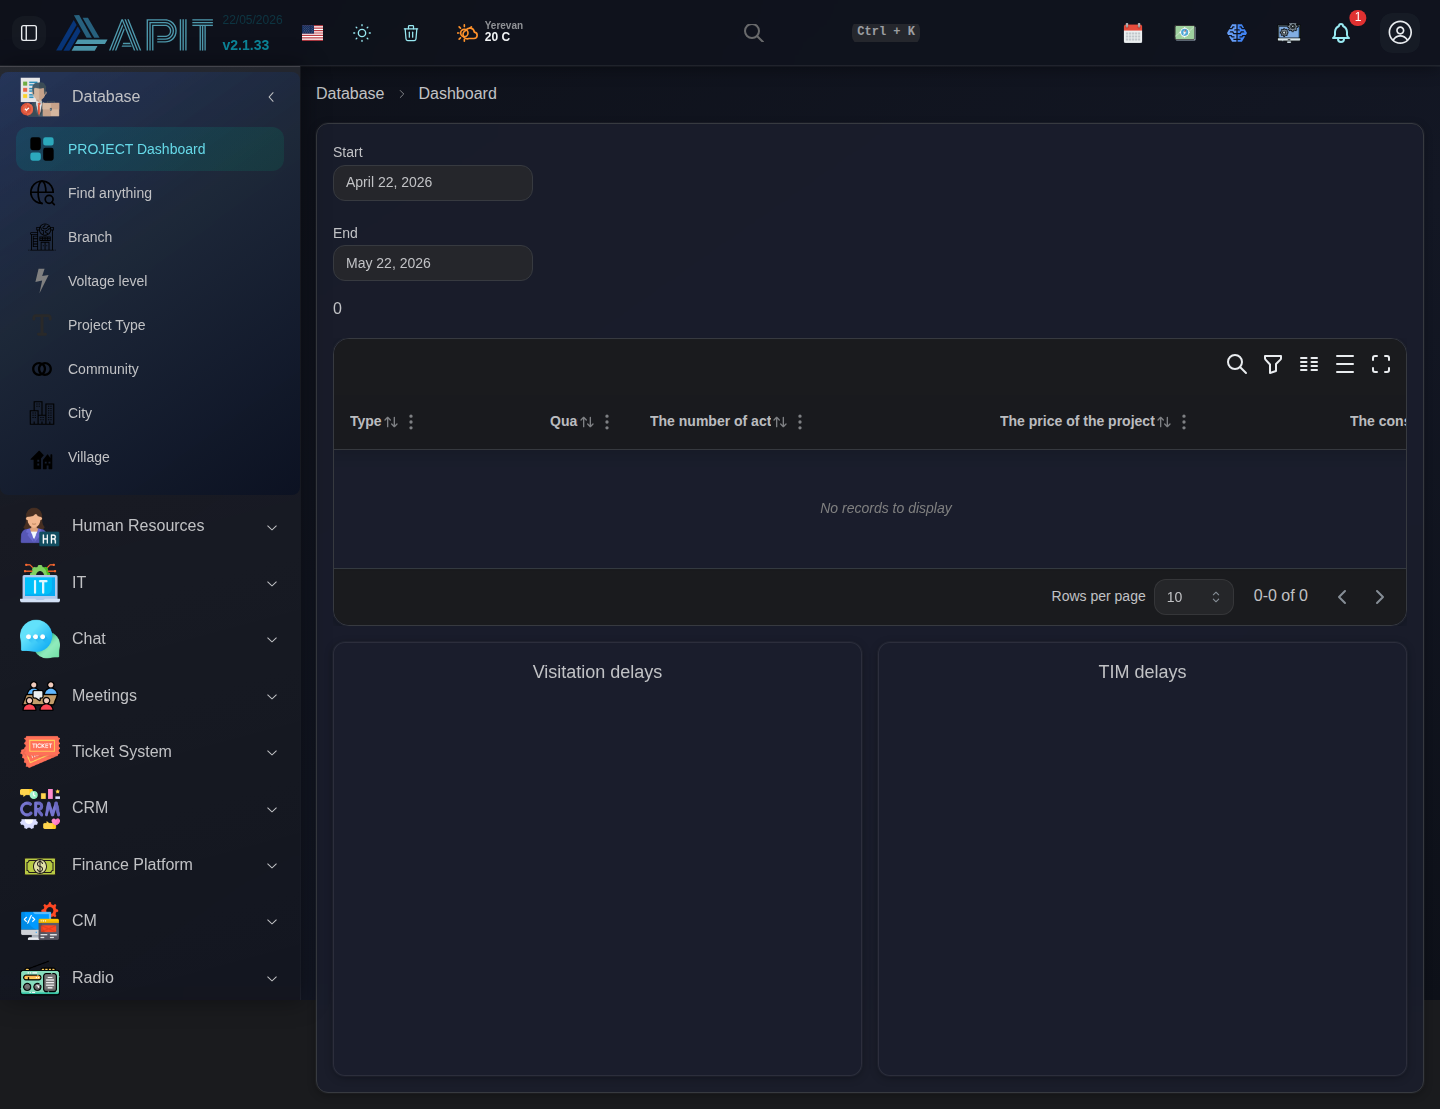Click Dashboard breadcrumb
The height and width of the screenshot is (1109, 1440).
click(457, 93)
